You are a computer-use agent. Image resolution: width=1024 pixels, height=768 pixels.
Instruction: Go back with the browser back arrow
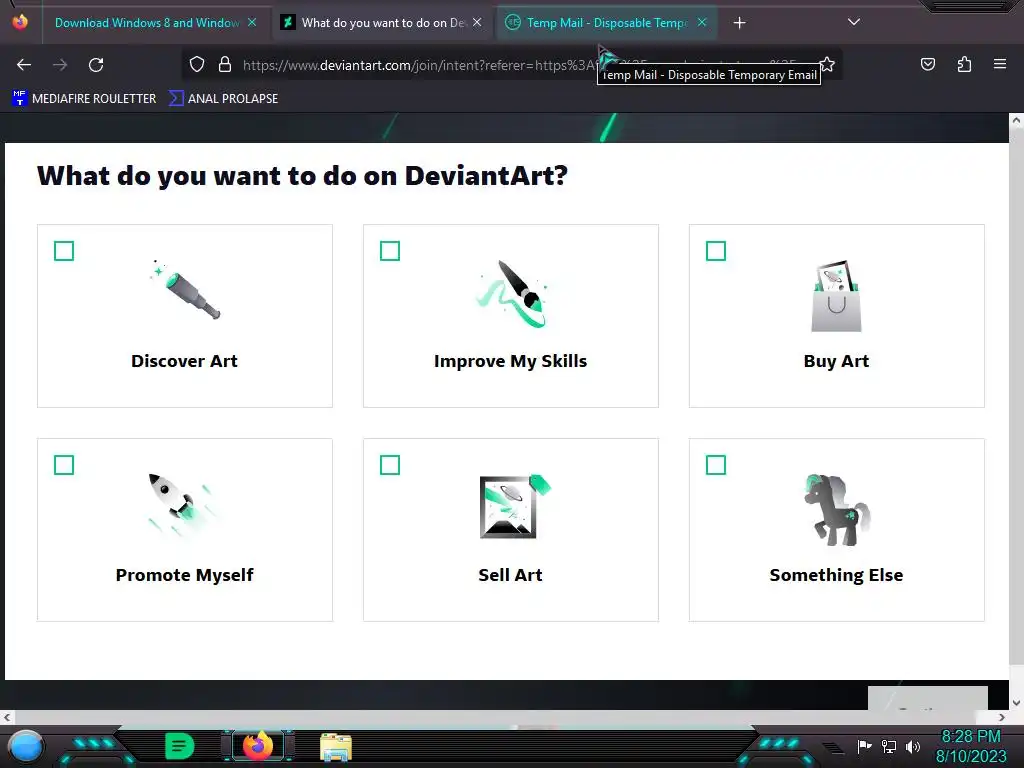24,65
